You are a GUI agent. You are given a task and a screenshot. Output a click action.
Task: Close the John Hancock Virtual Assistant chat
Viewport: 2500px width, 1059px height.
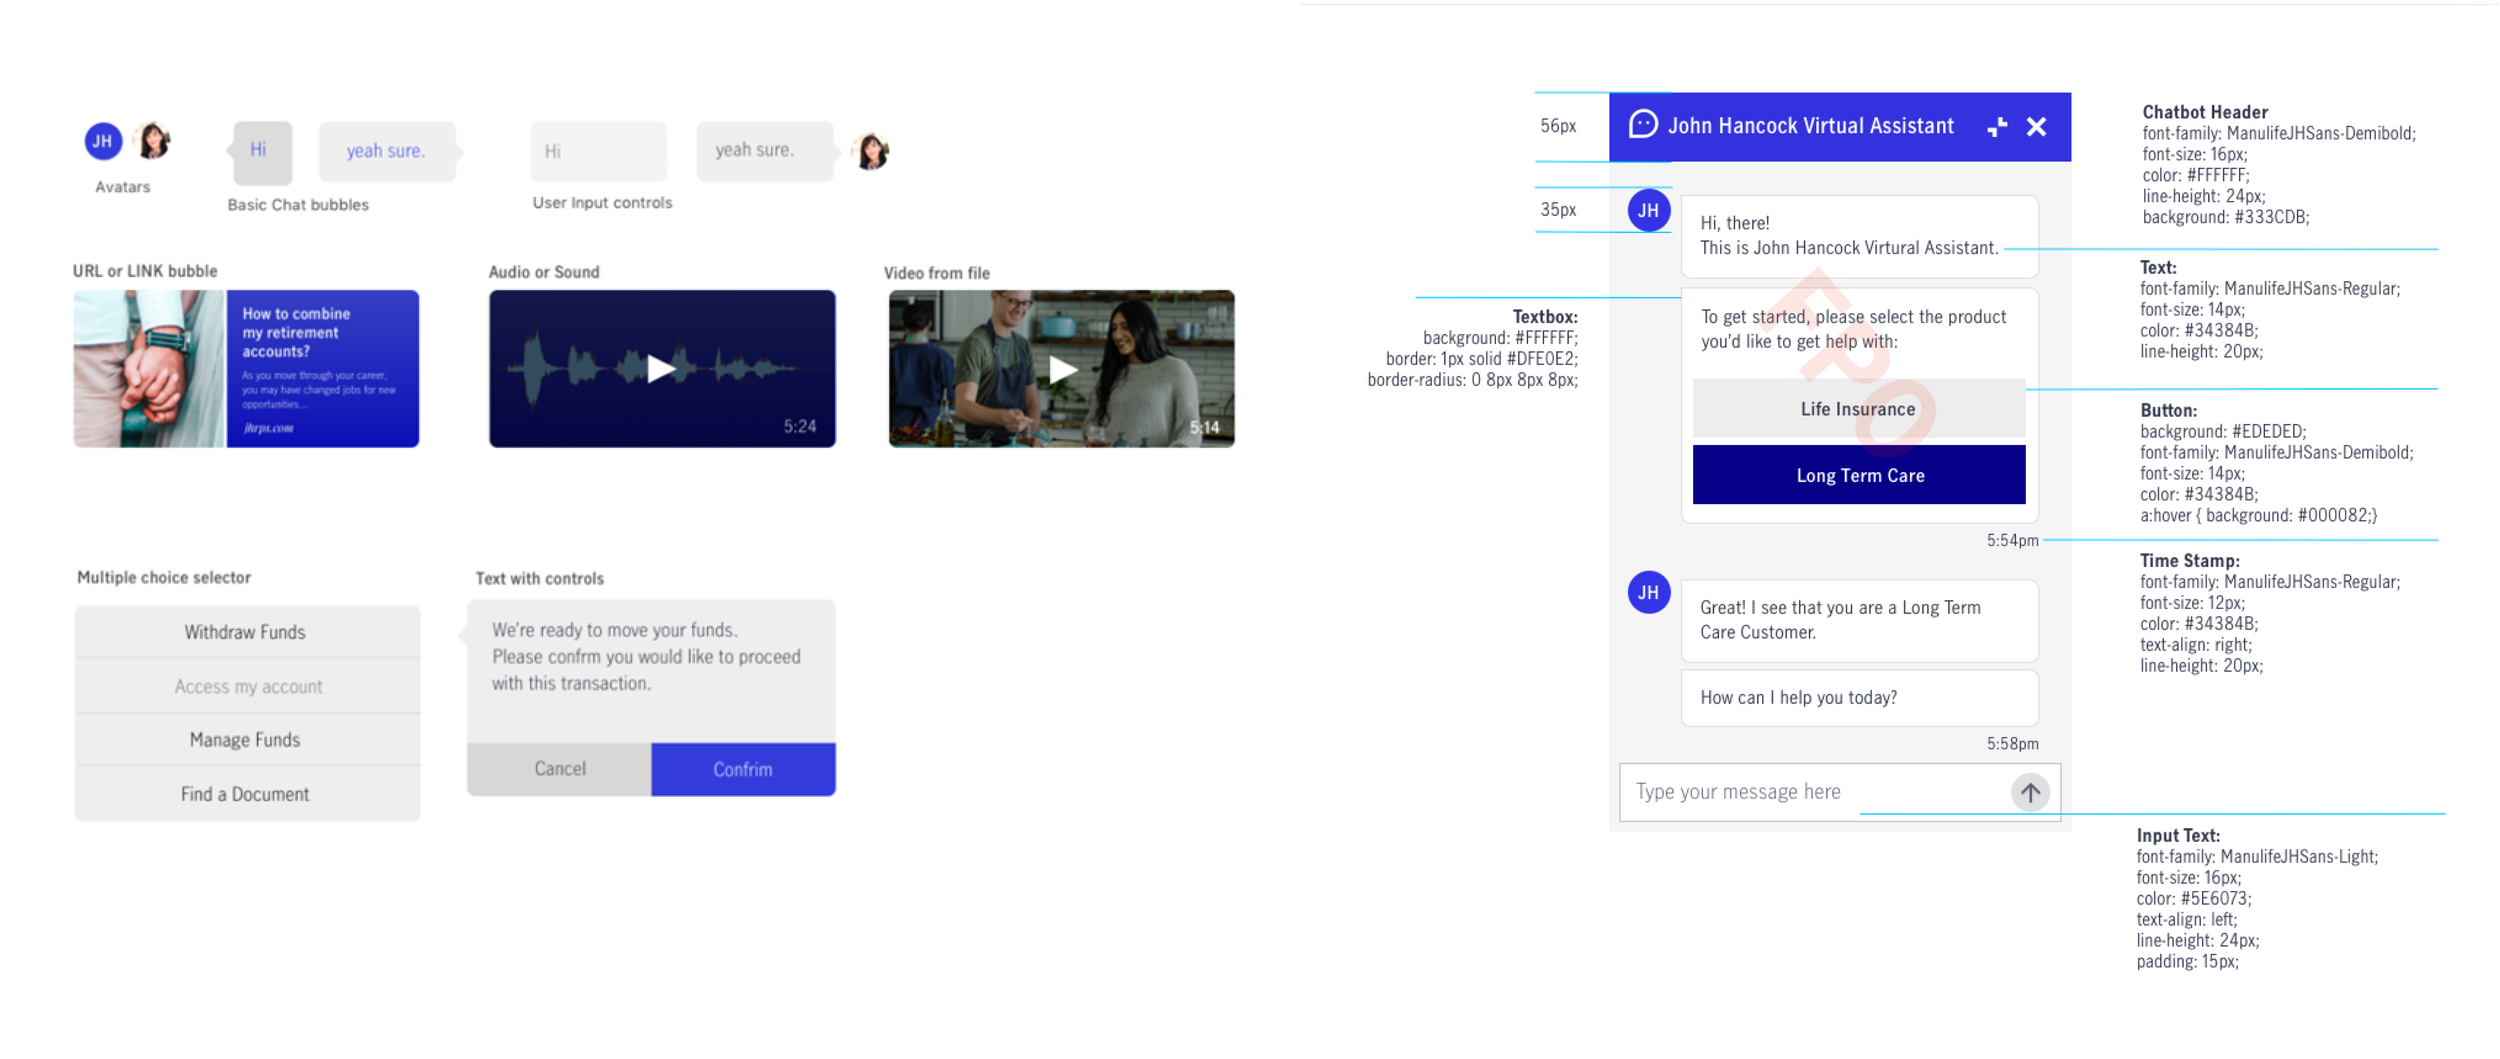tap(2036, 127)
